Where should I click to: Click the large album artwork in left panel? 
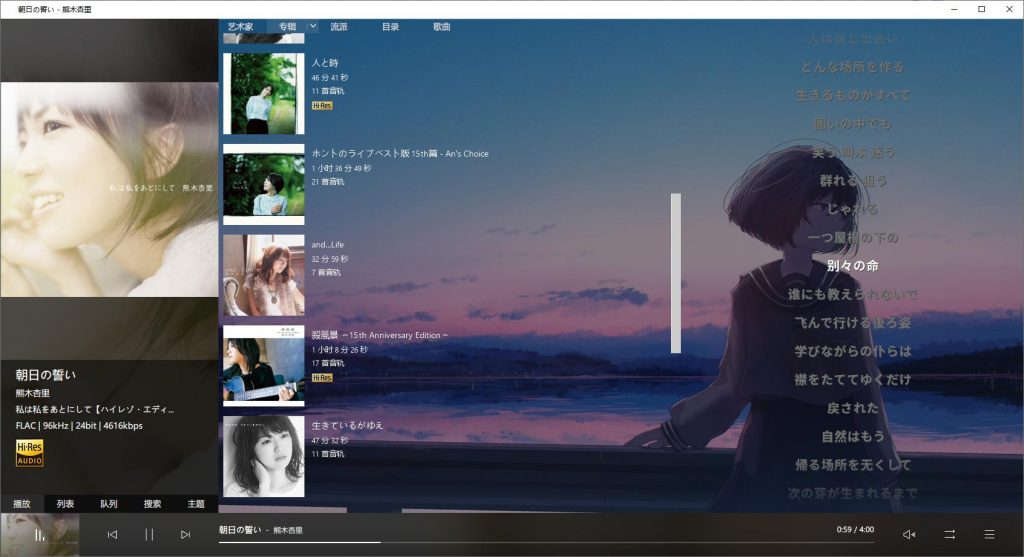click(x=109, y=189)
